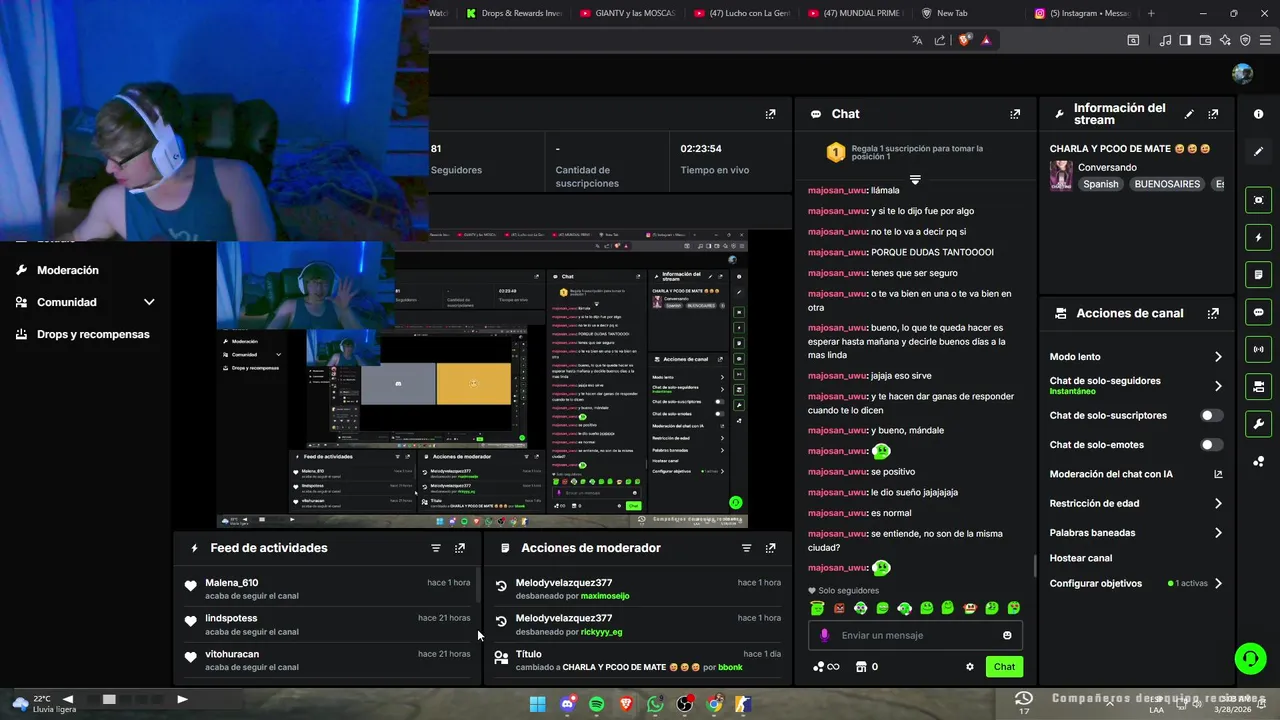
Task: Click the Brave Shields icon in address bar
Action: tap(965, 40)
